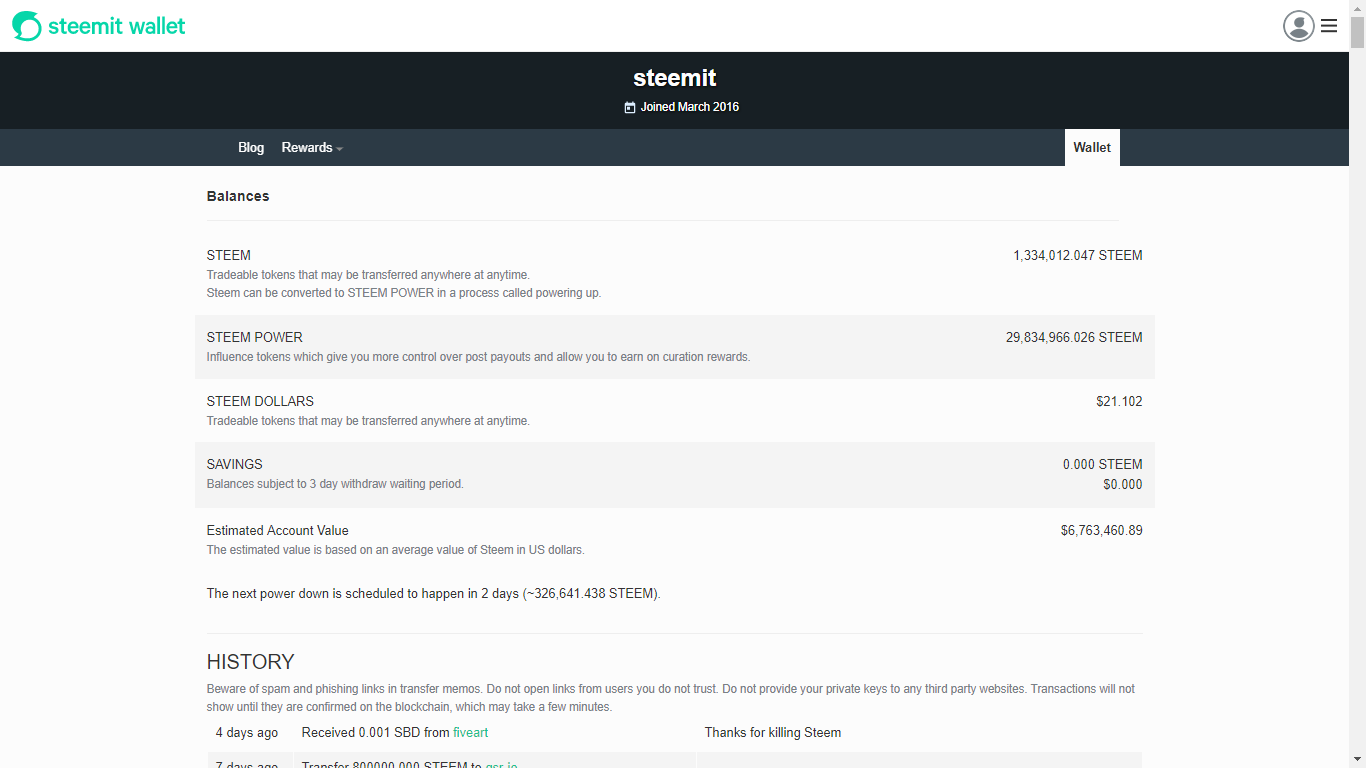Click the calendar icon beside Joined March 2016
This screenshot has height=768, width=1366.
tap(630, 107)
